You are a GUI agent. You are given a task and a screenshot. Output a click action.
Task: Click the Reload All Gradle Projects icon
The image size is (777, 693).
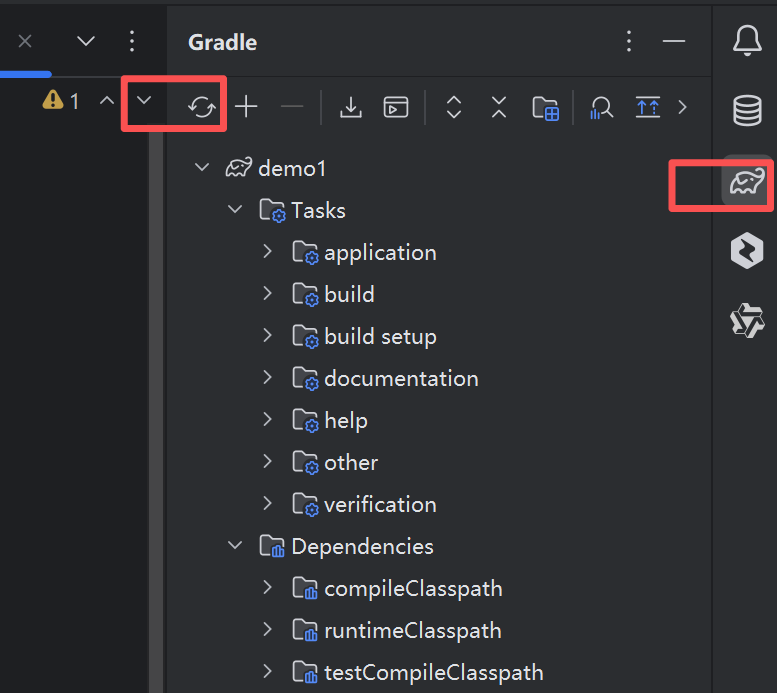pyautogui.click(x=201, y=107)
